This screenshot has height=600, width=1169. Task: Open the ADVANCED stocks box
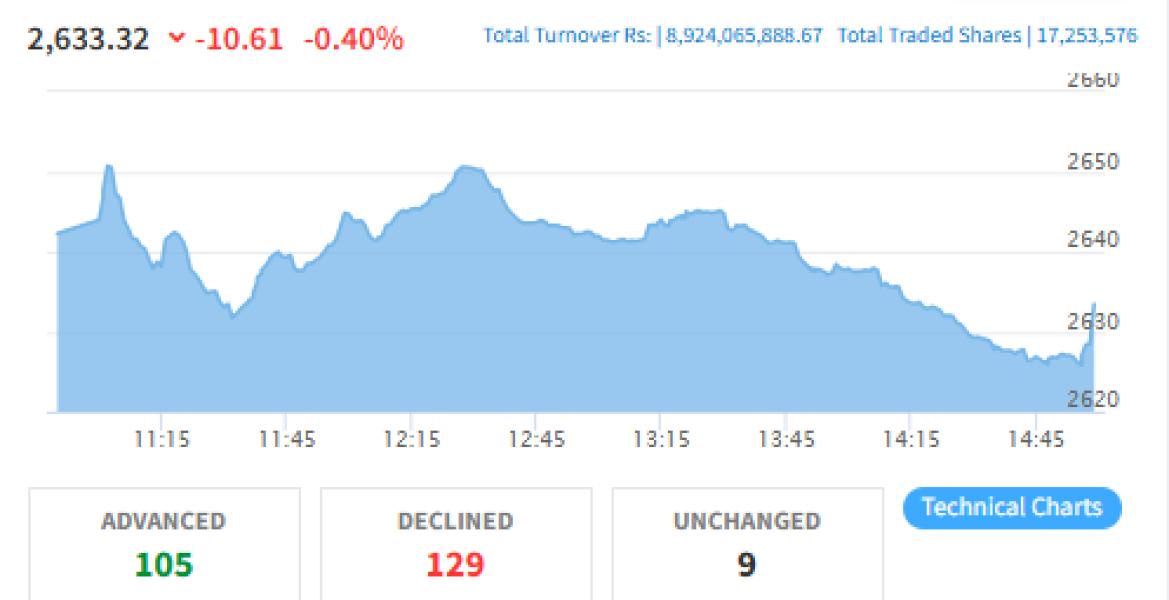pyautogui.click(x=163, y=544)
